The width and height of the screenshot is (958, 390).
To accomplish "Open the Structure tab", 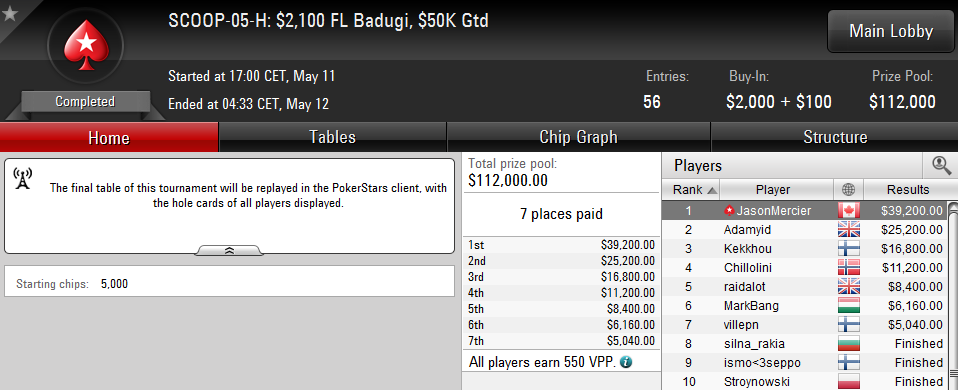I will [x=835, y=137].
